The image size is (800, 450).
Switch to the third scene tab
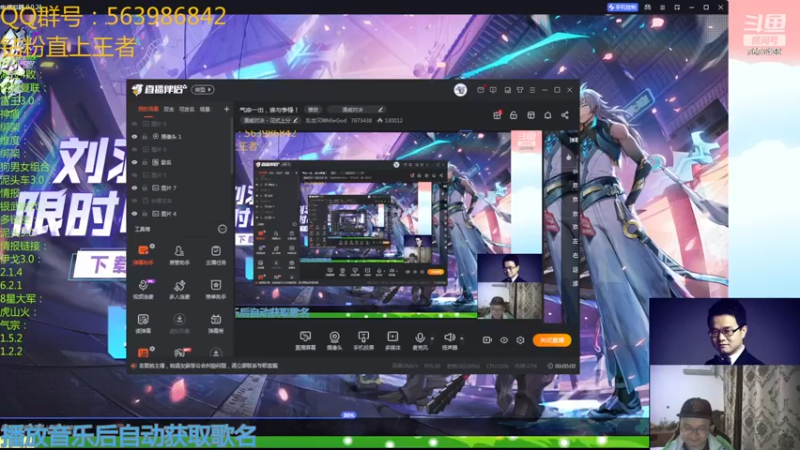tap(187, 109)
